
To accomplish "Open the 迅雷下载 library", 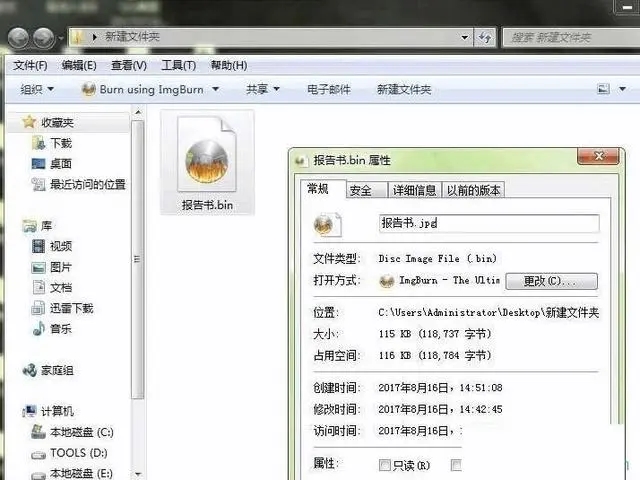I will coord(62,308).
